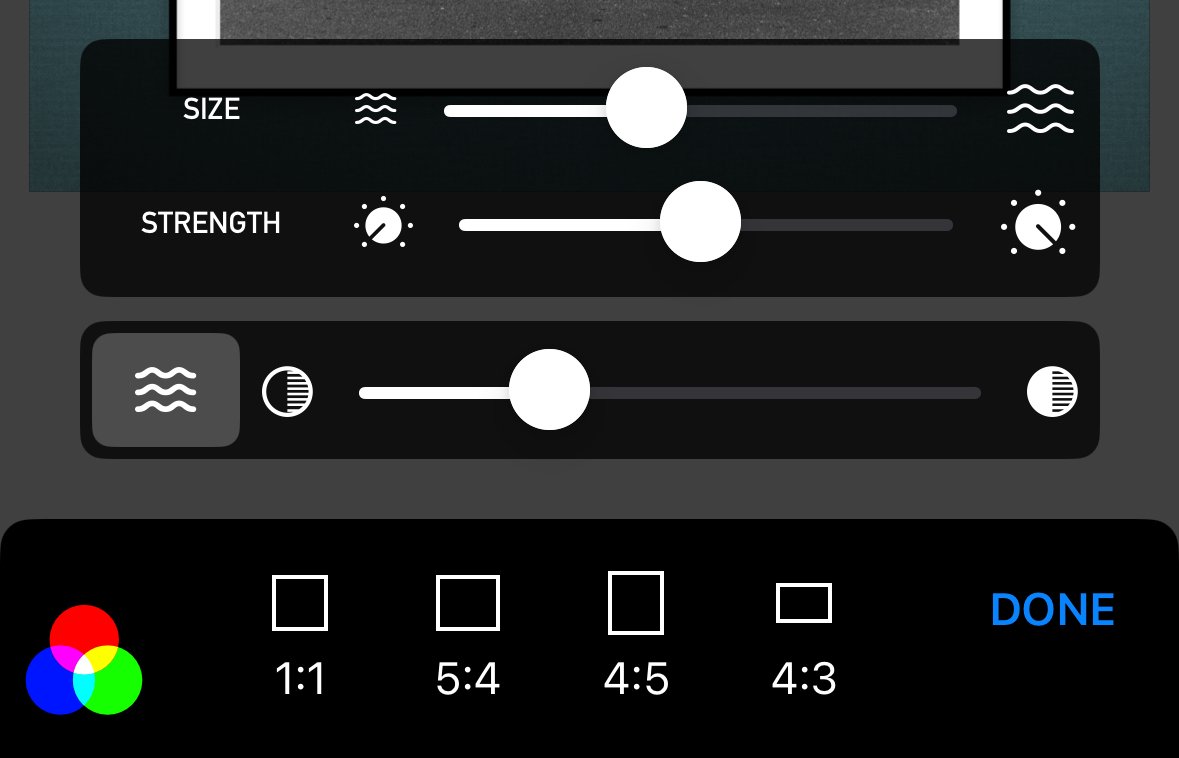
Task: Choose the 4:3 landscape aspect ratio
Action: [804, 639]
